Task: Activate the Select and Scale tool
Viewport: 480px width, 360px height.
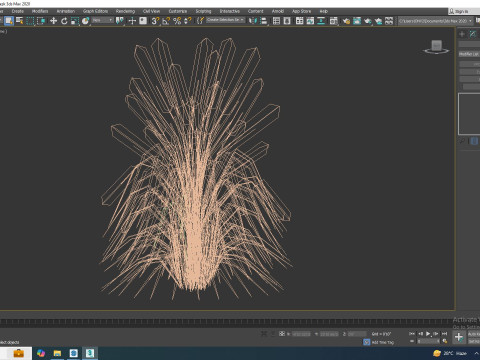Action: [75, 21]
